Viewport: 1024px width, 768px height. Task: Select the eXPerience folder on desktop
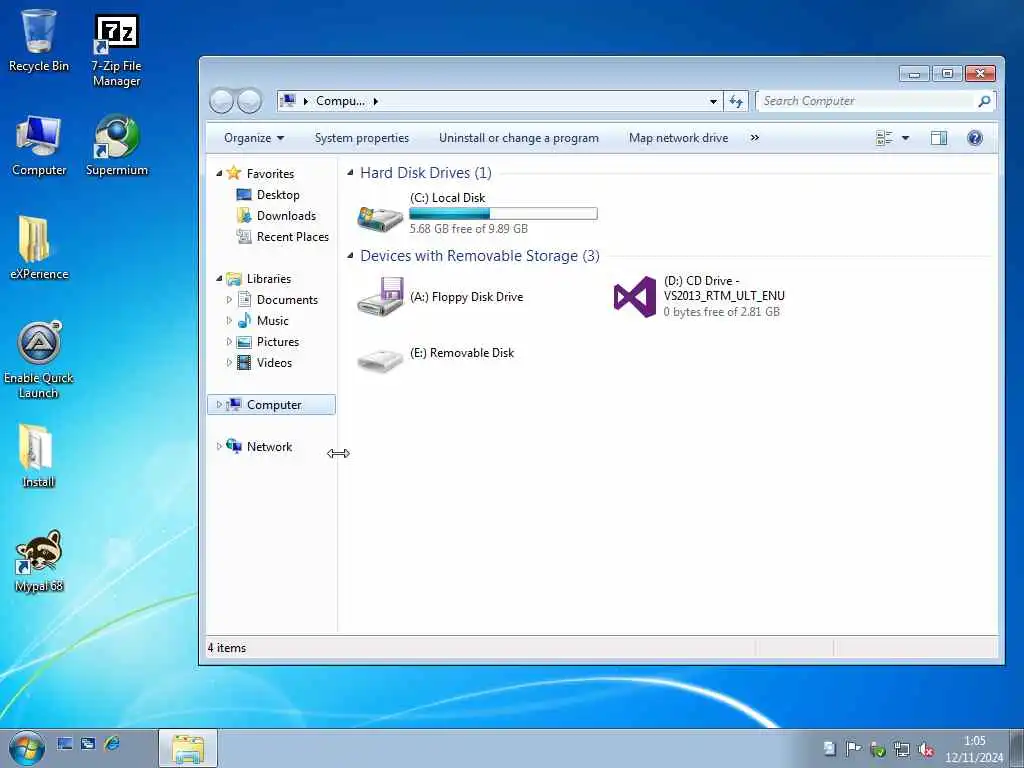tap(39, 248)
